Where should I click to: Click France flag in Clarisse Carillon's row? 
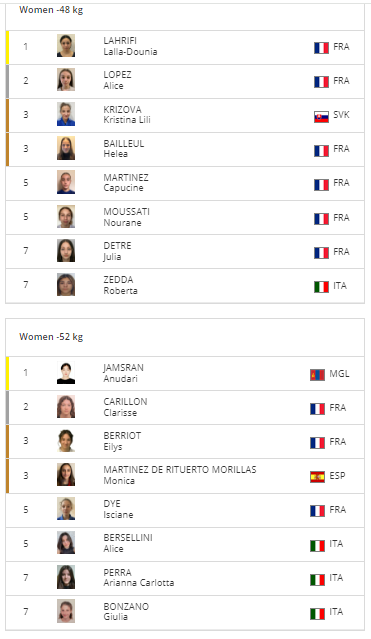click(x=317, y=409)
